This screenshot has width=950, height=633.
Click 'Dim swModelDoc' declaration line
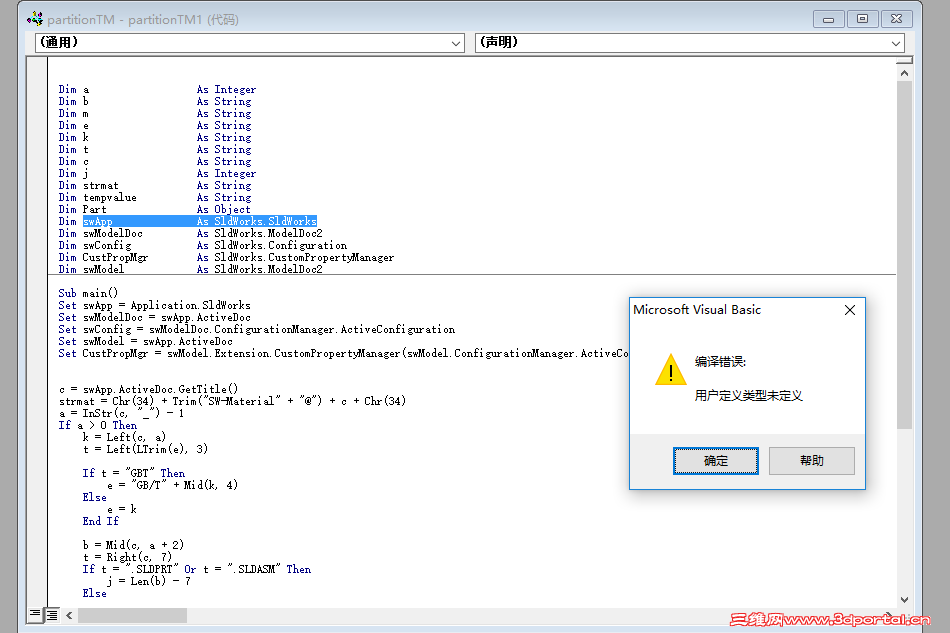[190, 234]
